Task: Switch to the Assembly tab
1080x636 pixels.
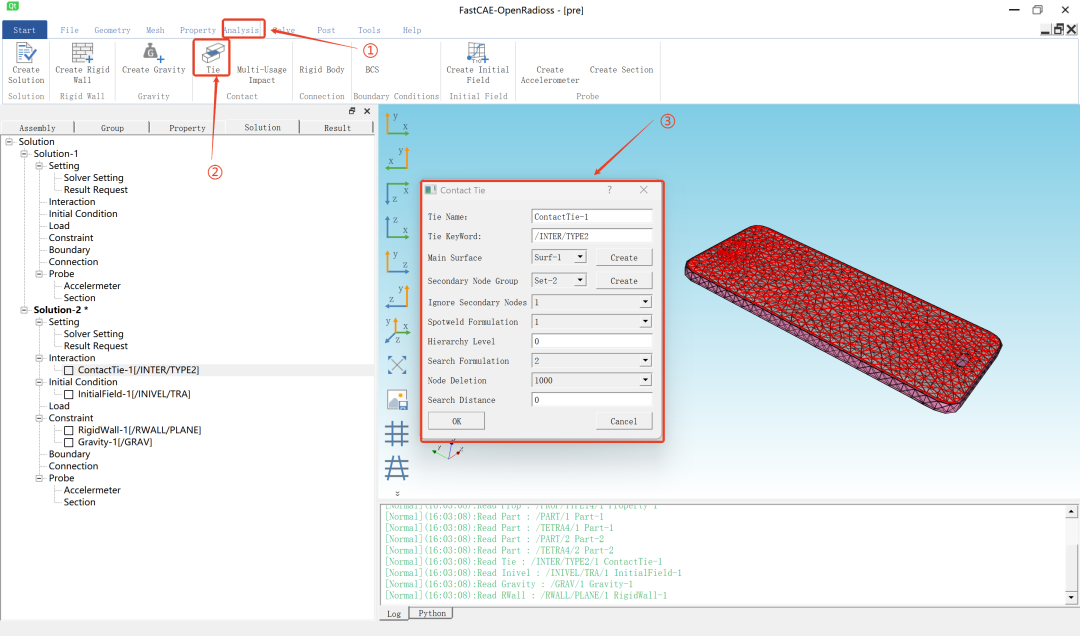Action: (37, 127)
